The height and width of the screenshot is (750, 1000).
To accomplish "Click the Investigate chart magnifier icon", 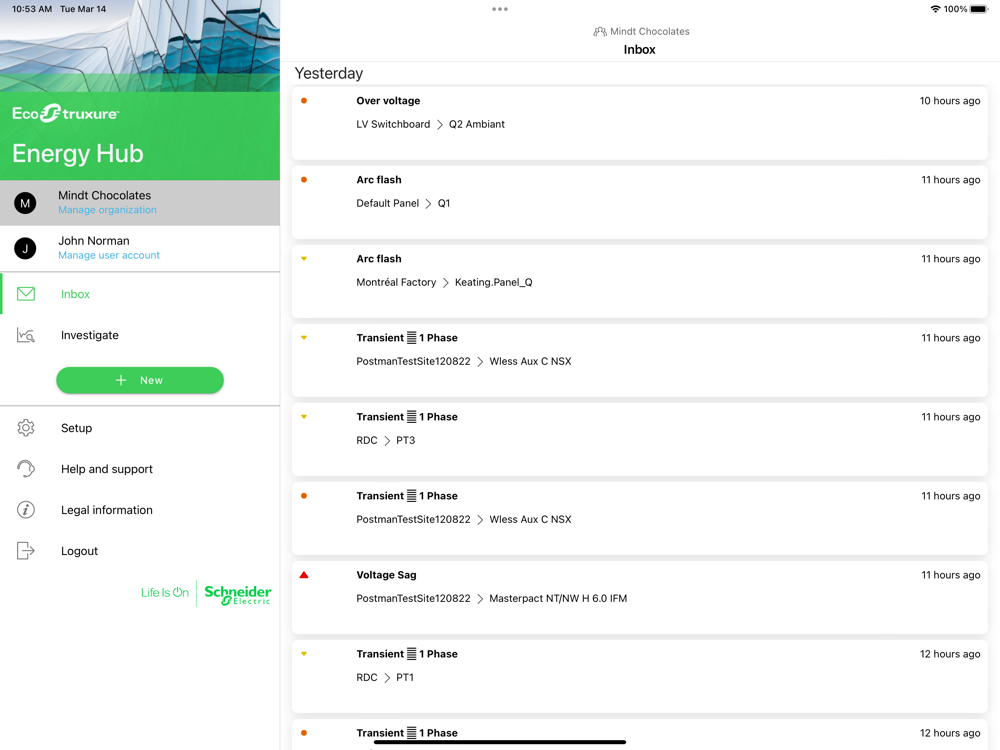I will [x=26, y=335].
